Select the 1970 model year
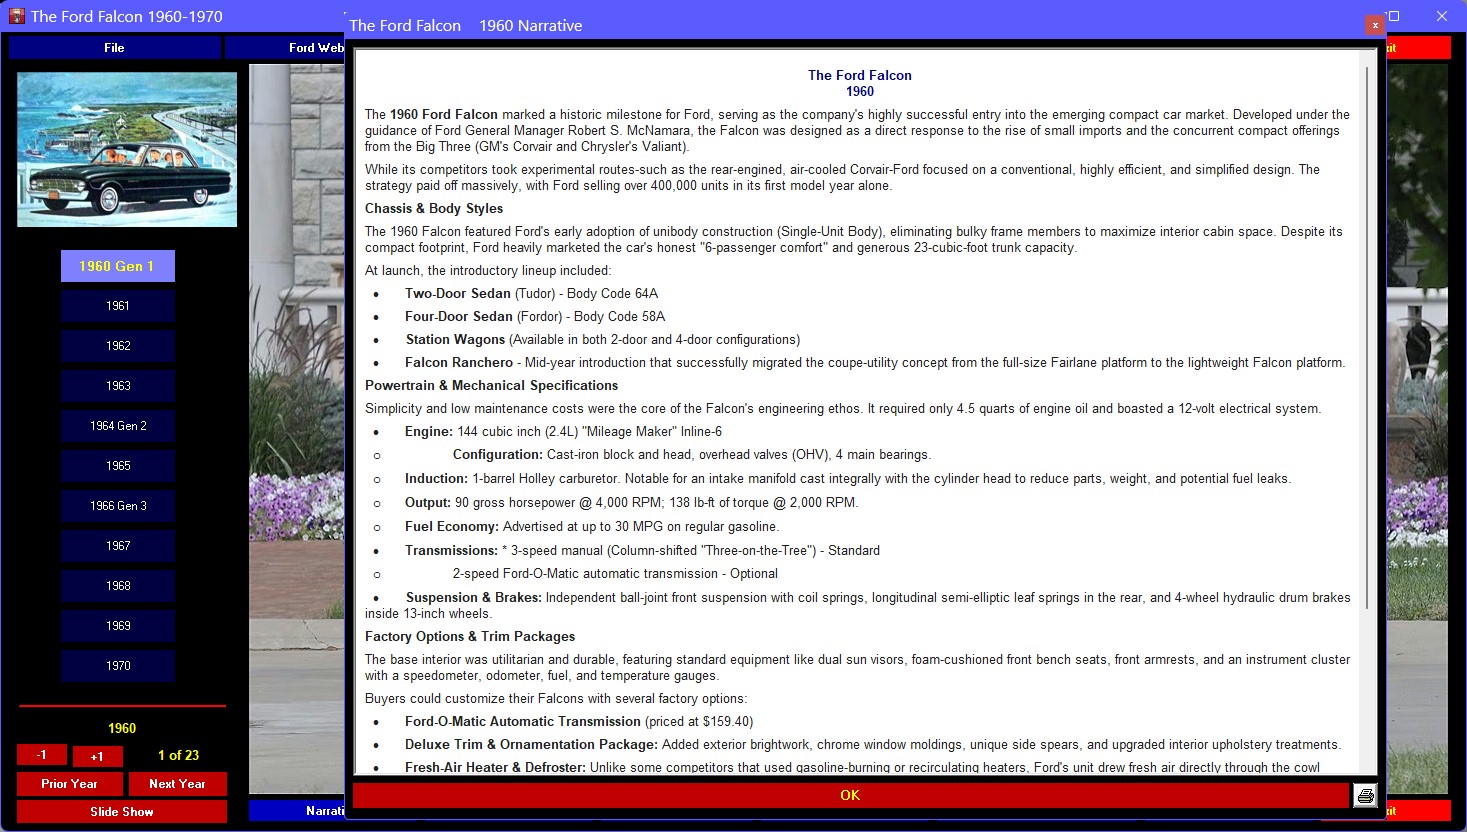 tap(118, 666)
